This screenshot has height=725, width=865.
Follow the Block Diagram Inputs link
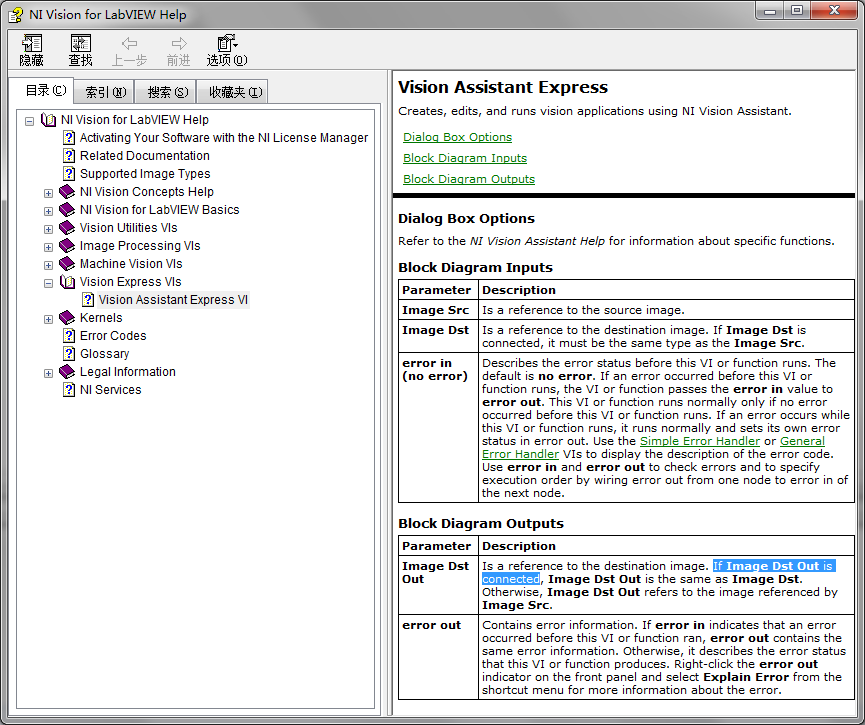[464, 158]
